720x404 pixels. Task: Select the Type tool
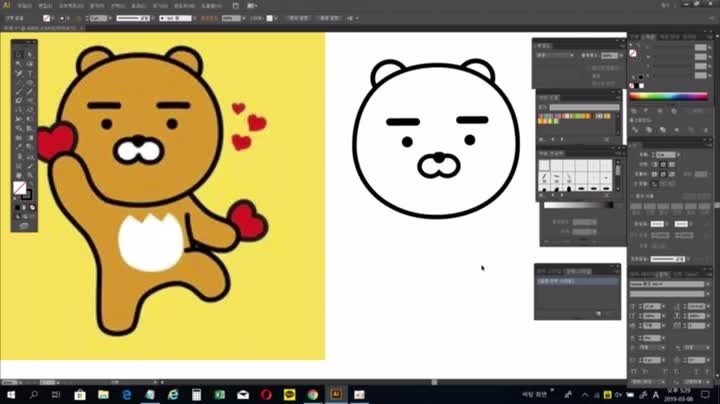(29, 73)
